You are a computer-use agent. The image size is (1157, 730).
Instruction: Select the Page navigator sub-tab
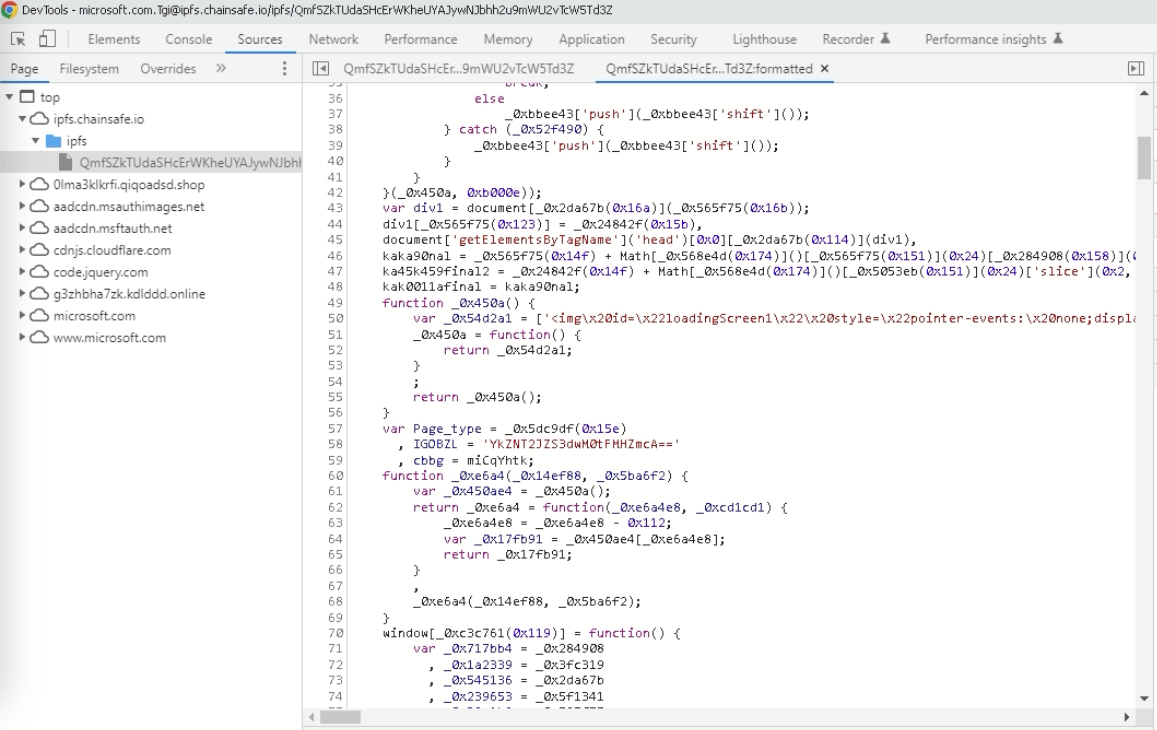(24, 69)
